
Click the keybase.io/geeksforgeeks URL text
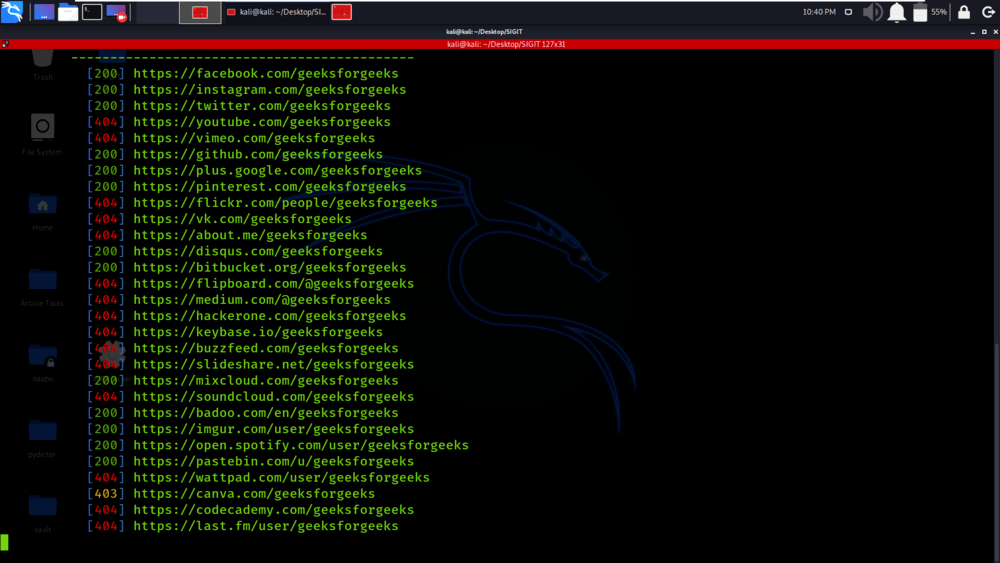tap(258, 332)
